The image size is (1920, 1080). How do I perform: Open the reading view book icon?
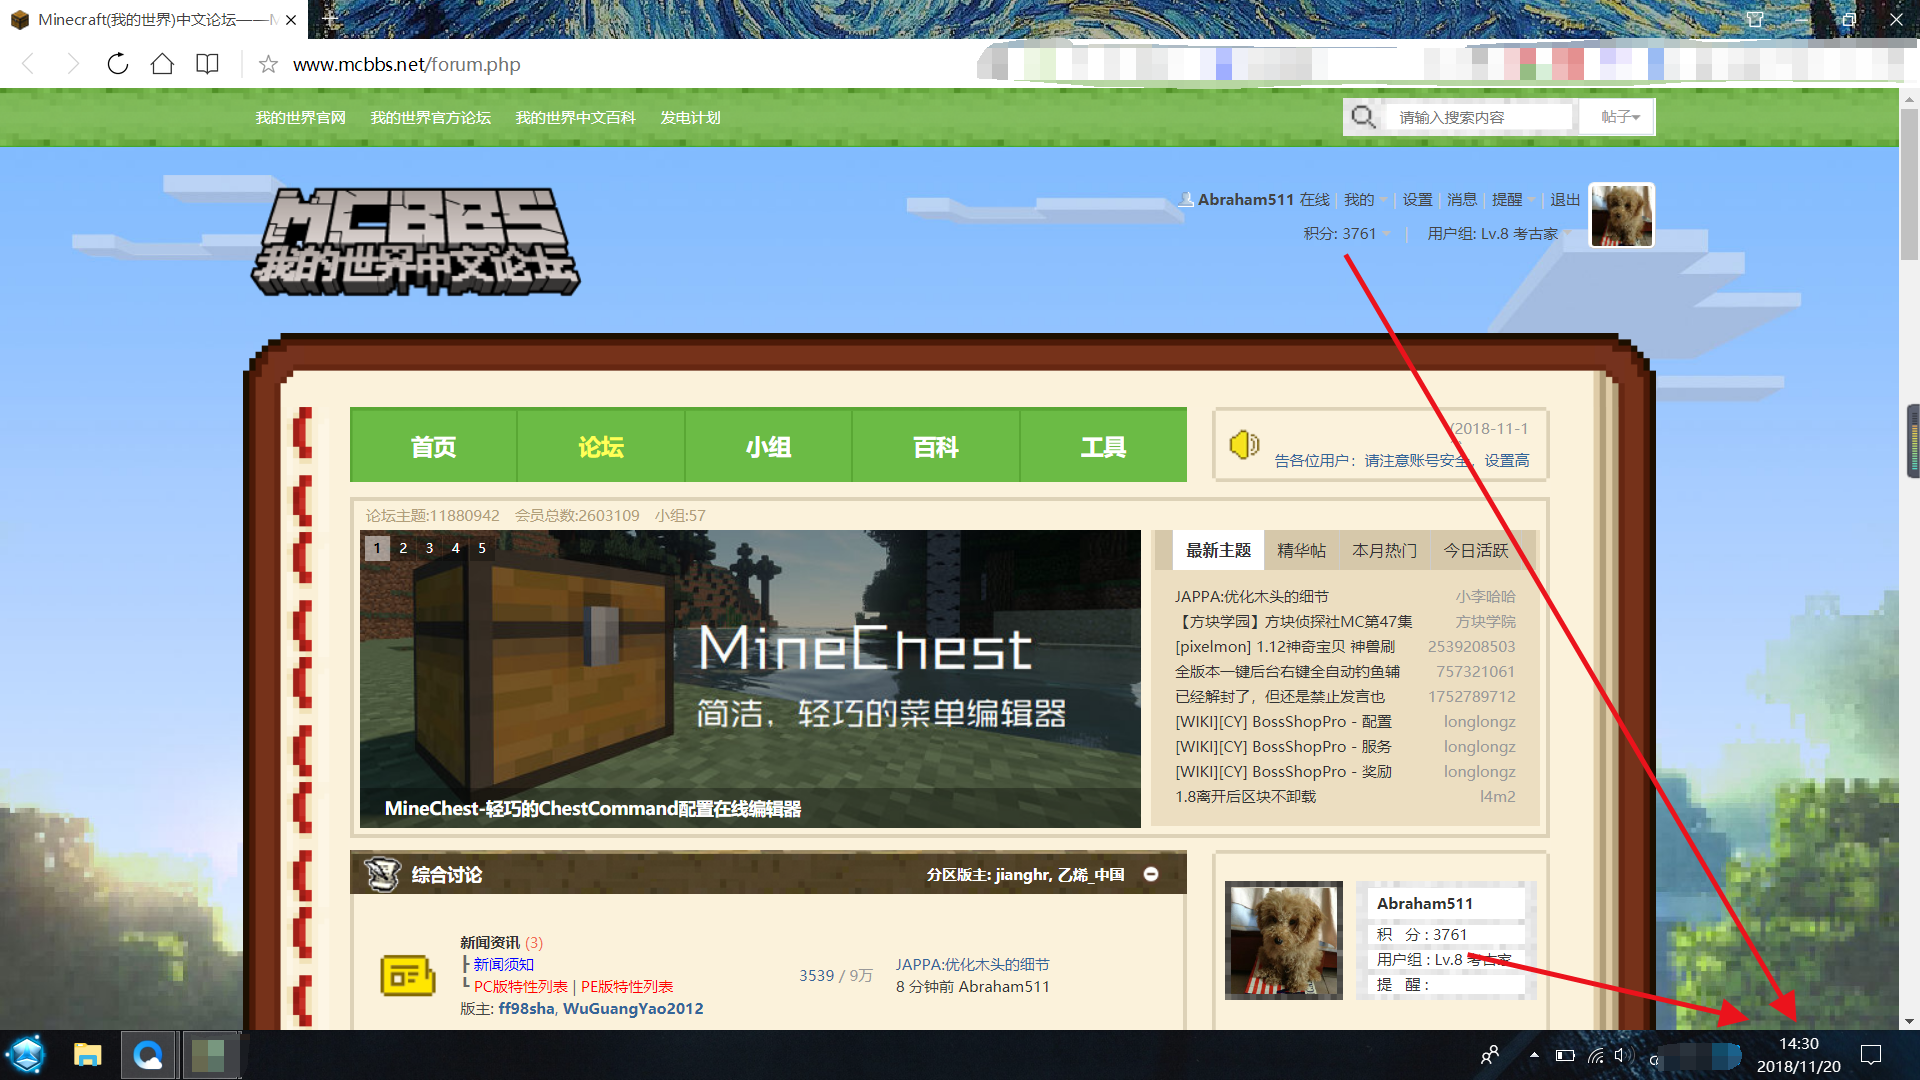[x=207, y=64]
